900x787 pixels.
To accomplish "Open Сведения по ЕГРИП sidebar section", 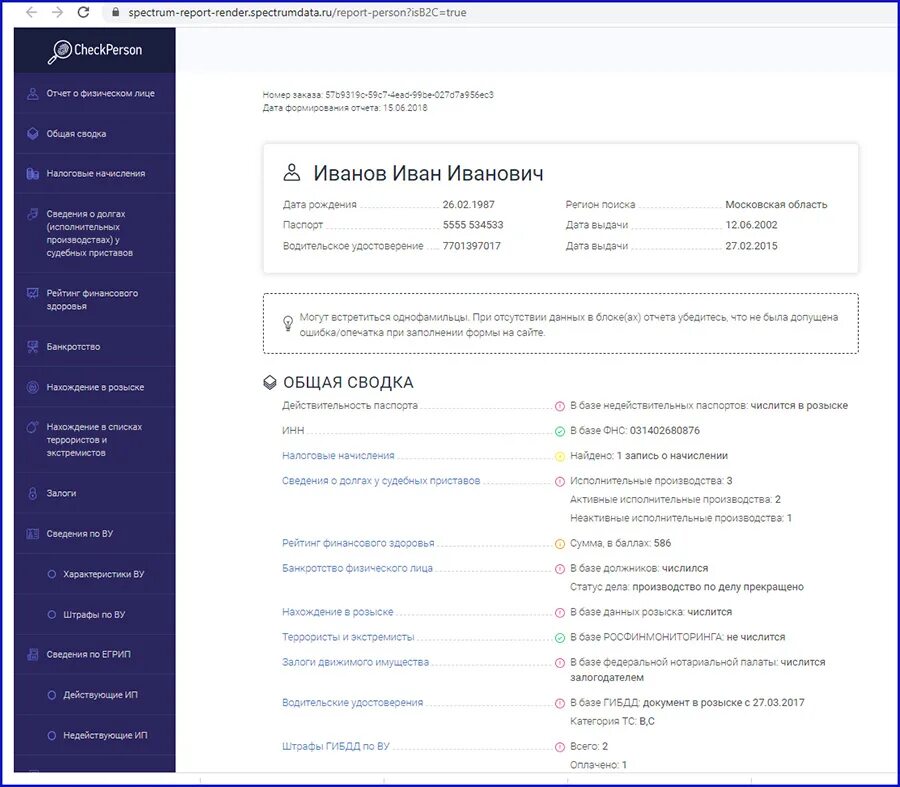I will tap(88, 654).
